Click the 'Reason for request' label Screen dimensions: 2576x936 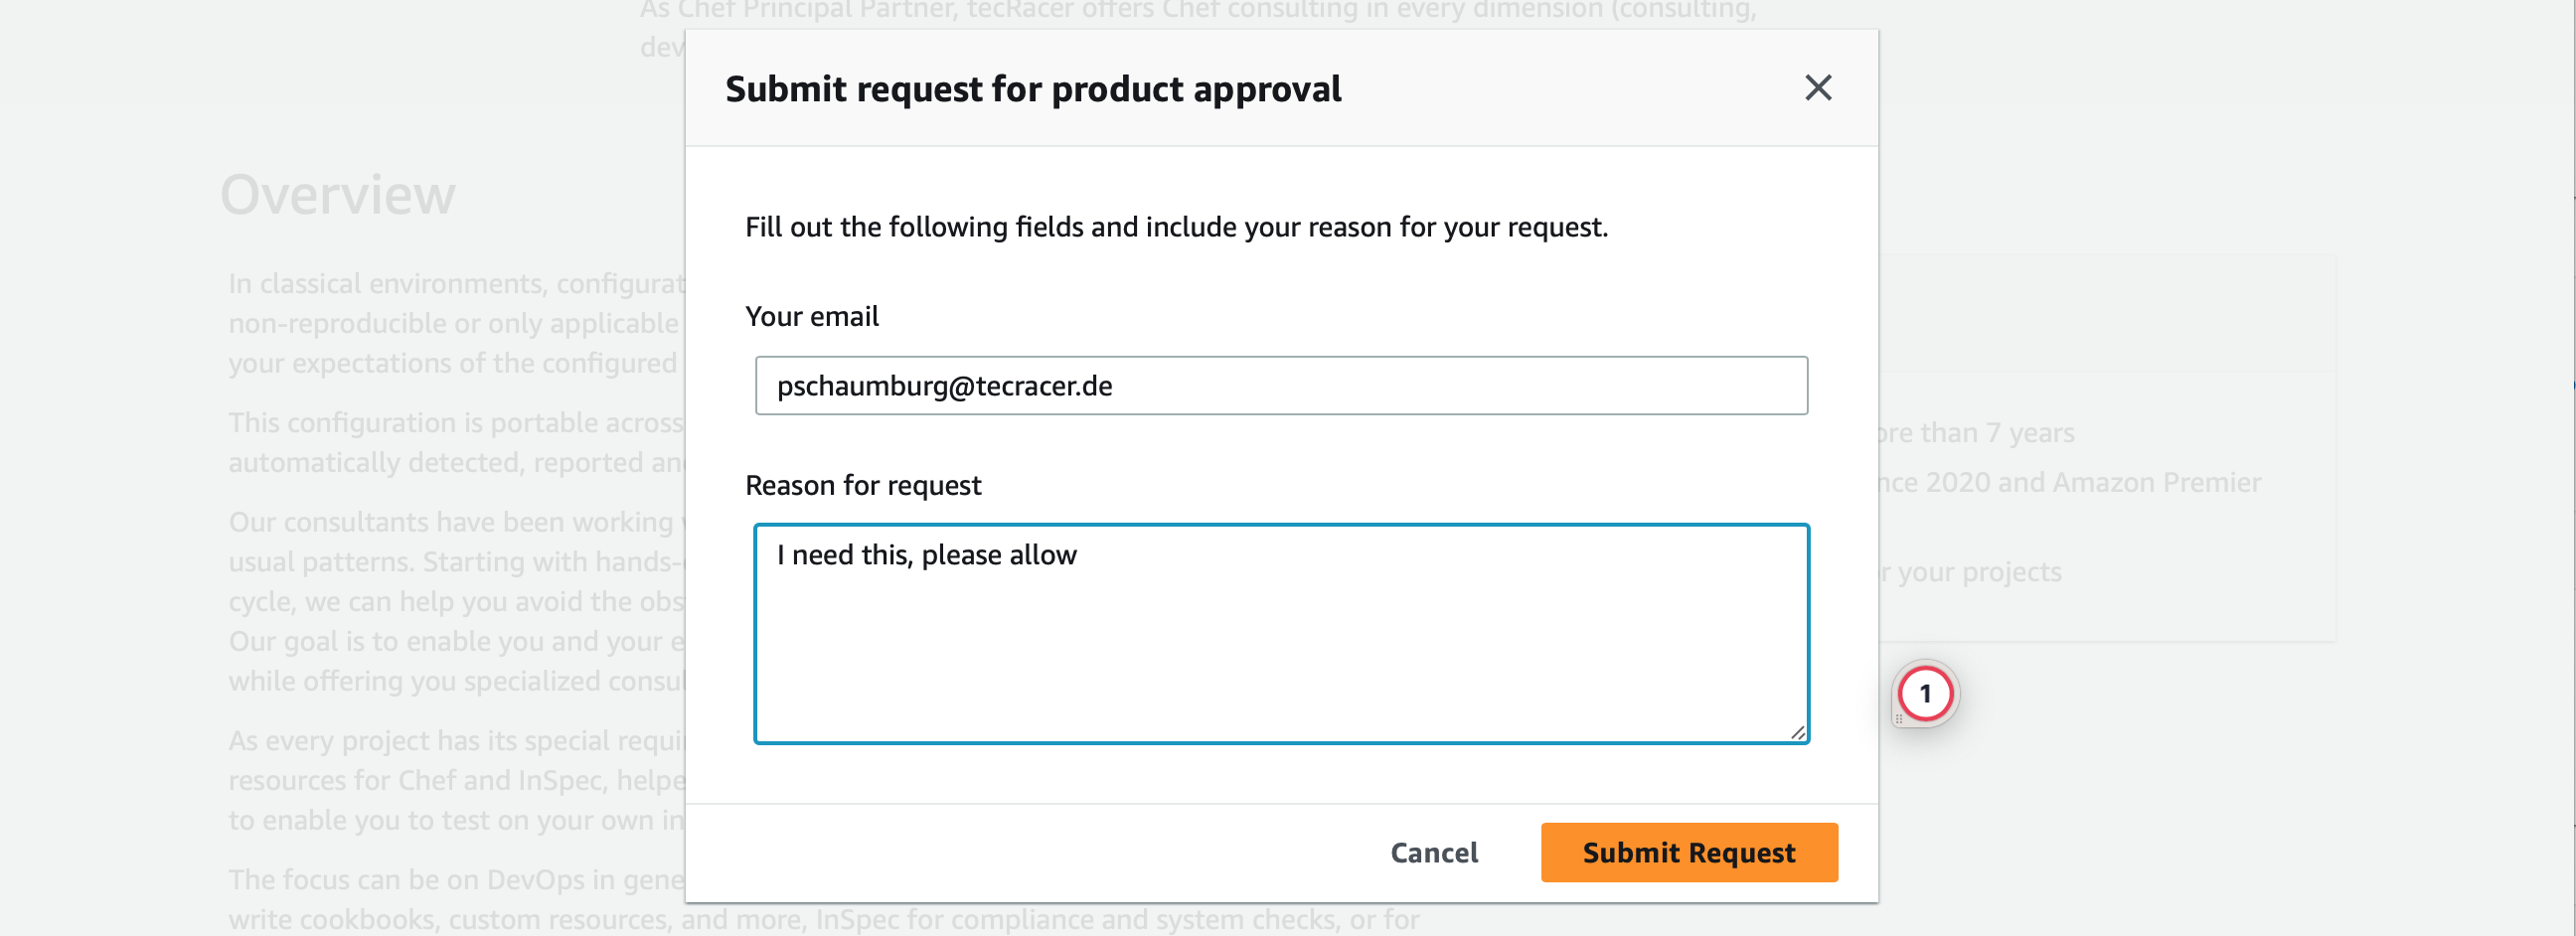pyautogui.click(x=863, y=485)
